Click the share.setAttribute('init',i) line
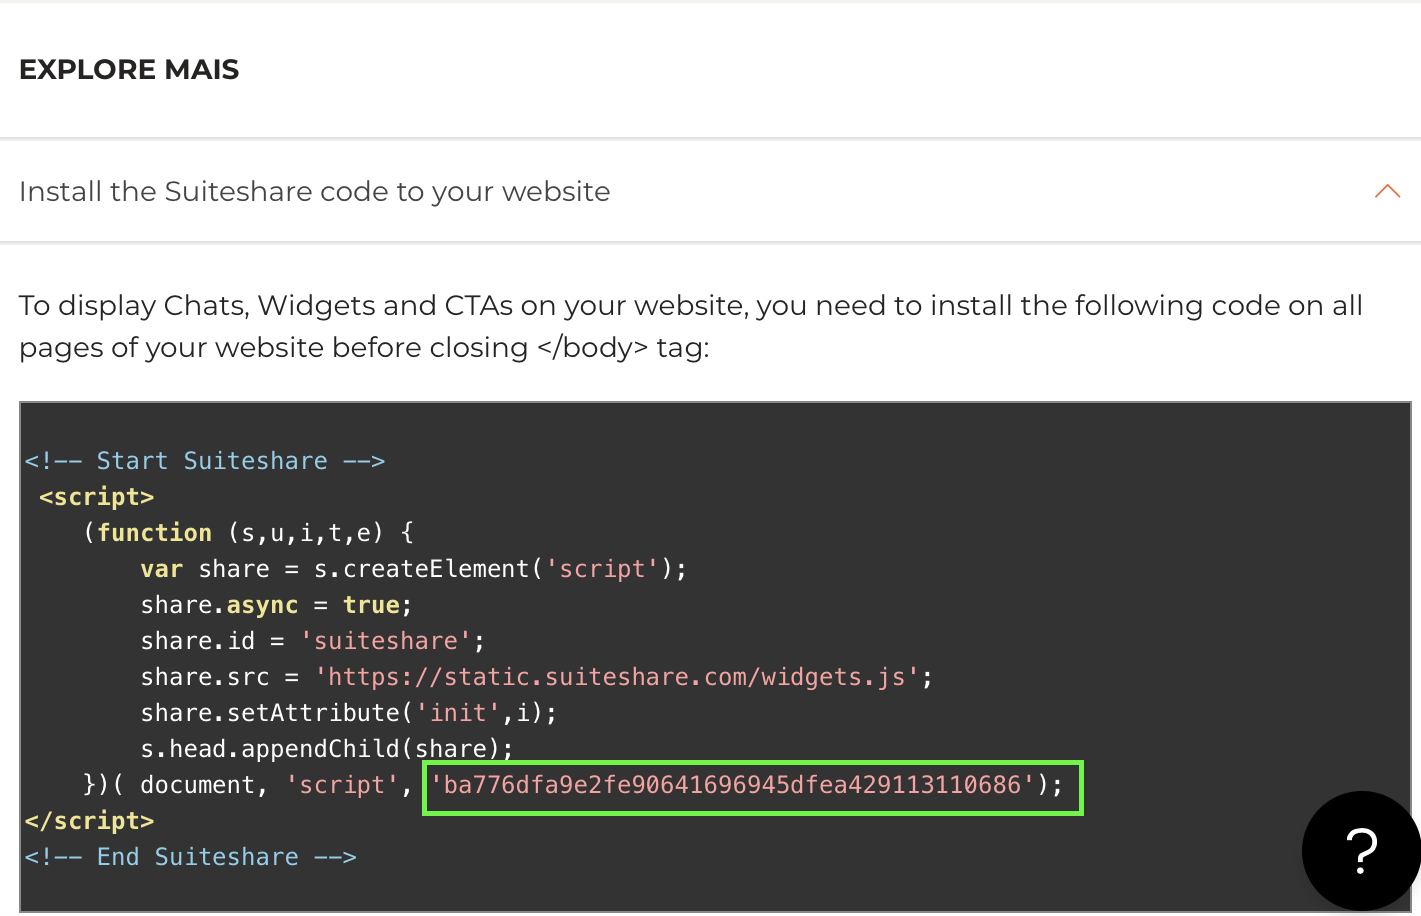Image resolution: width=1421 pixels, height=916 pixels. coord(349,713)
